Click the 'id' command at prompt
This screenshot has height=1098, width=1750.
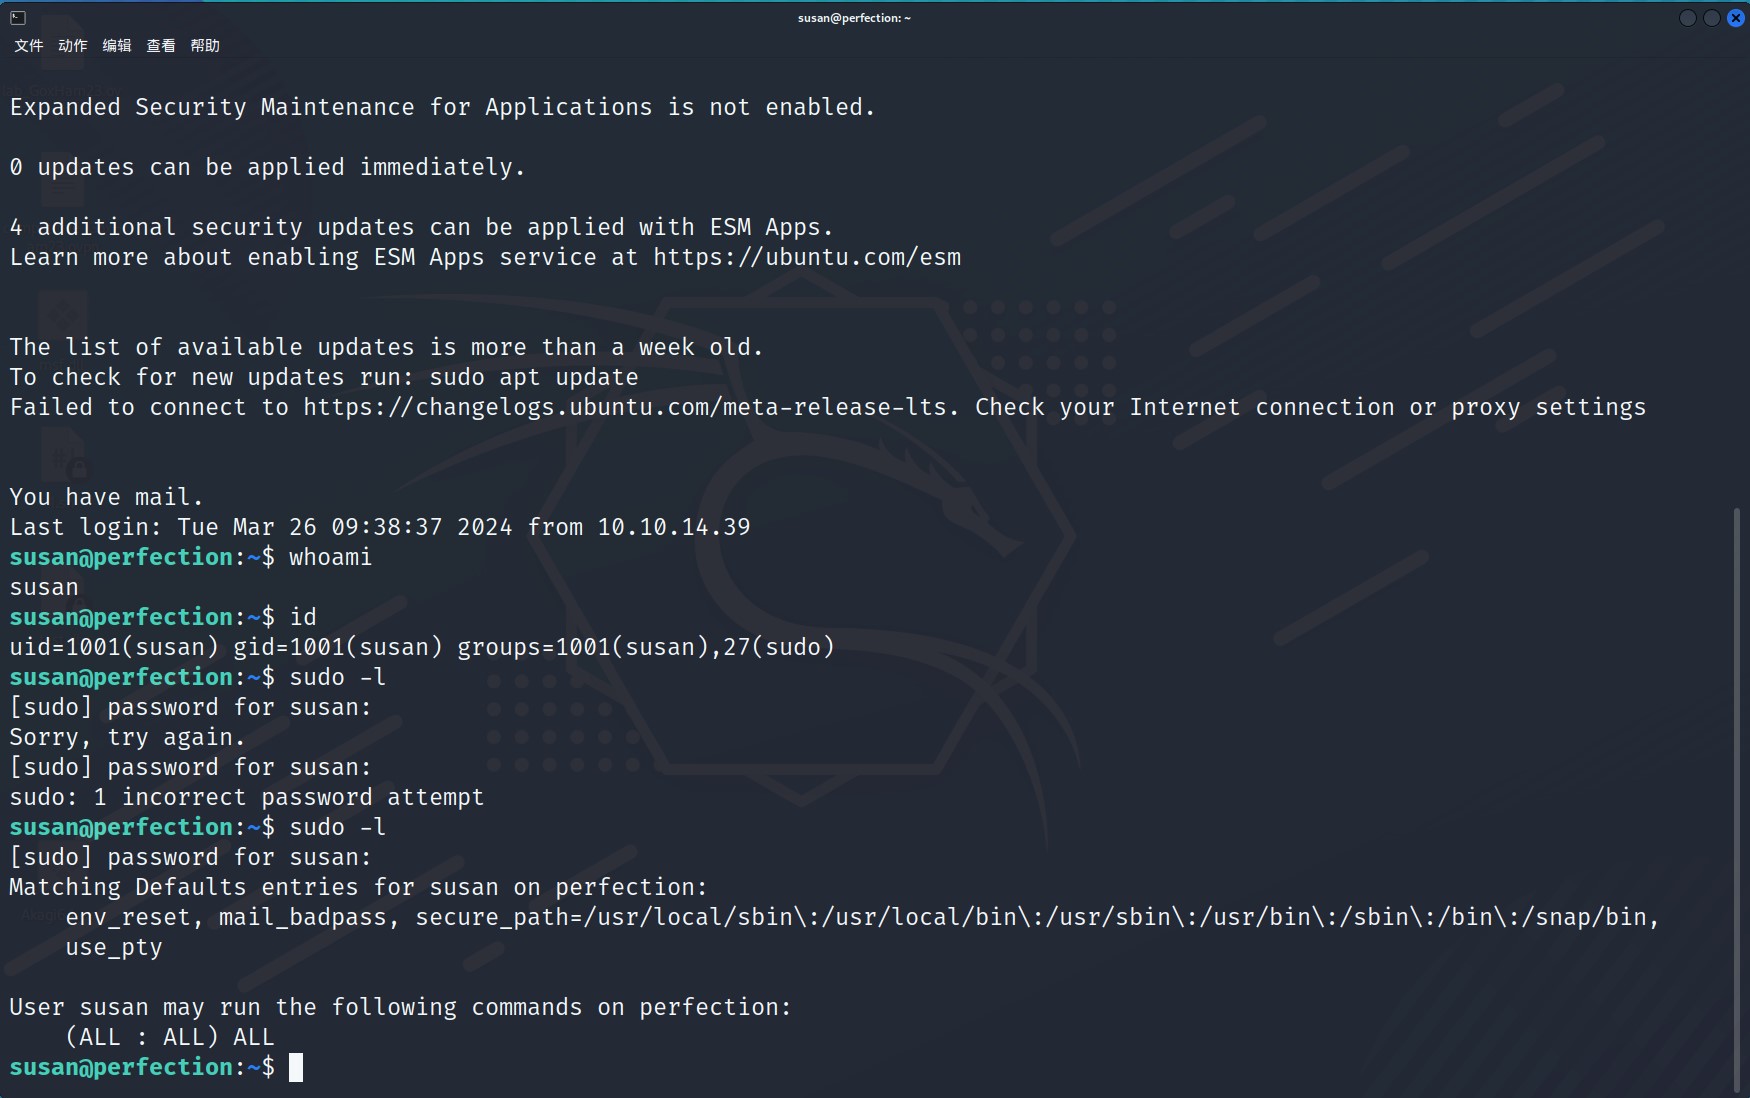click(x=303, y=618)
